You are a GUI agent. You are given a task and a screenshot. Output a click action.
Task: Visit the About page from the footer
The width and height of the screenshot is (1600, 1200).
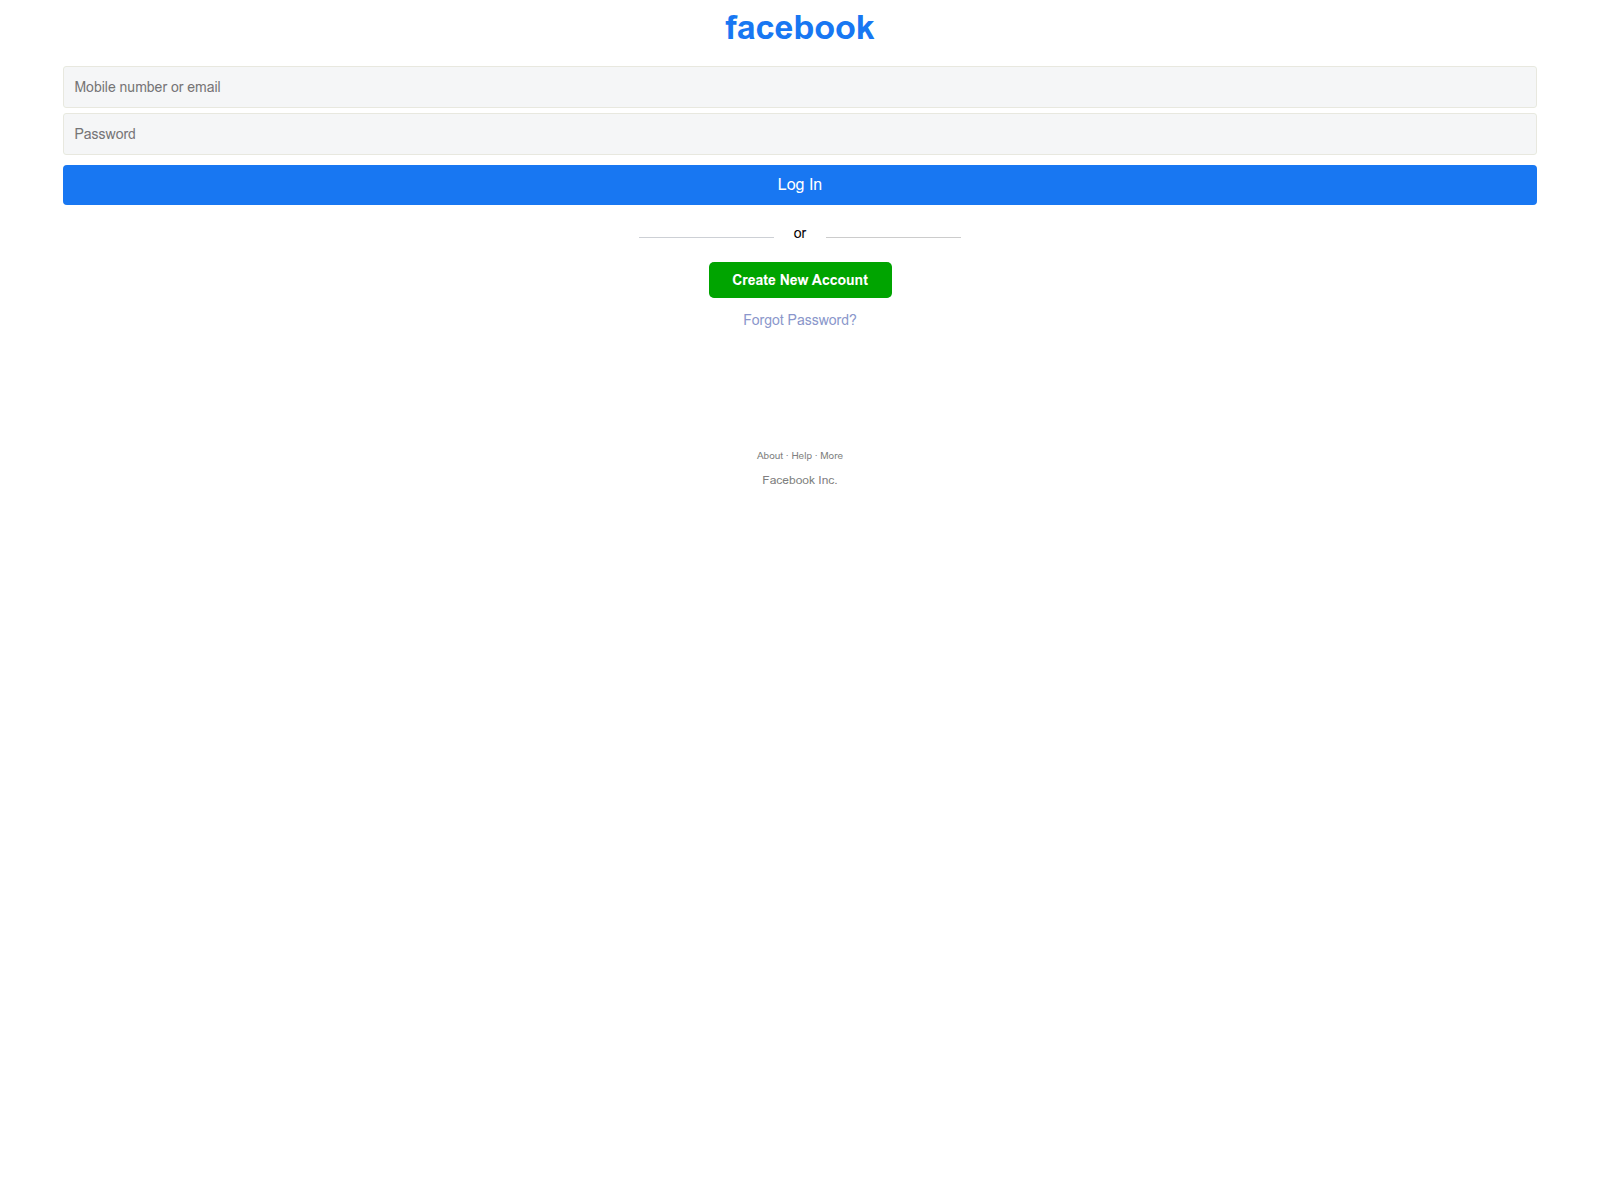[769, 456]
